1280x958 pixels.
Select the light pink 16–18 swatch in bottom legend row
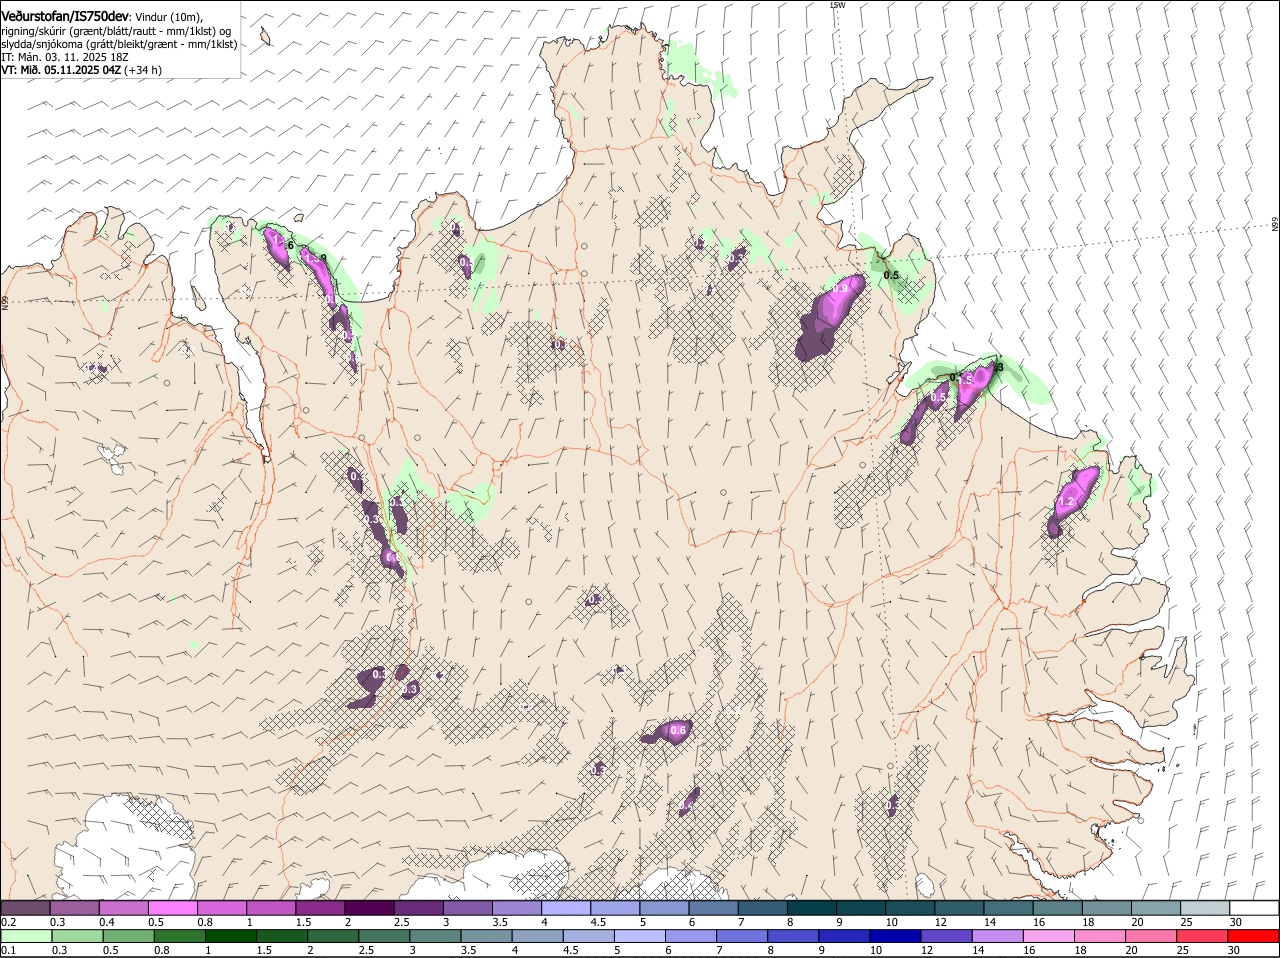click(1047, 936)
